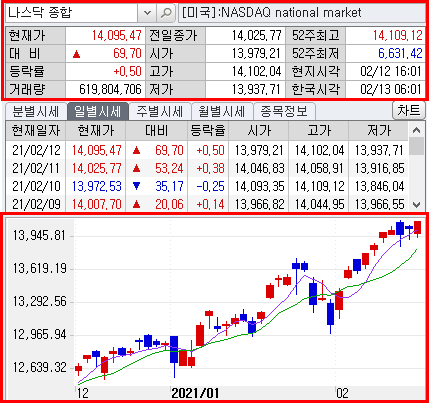
Task: Select the 21/02/10 row
Action: pos(207,186)
